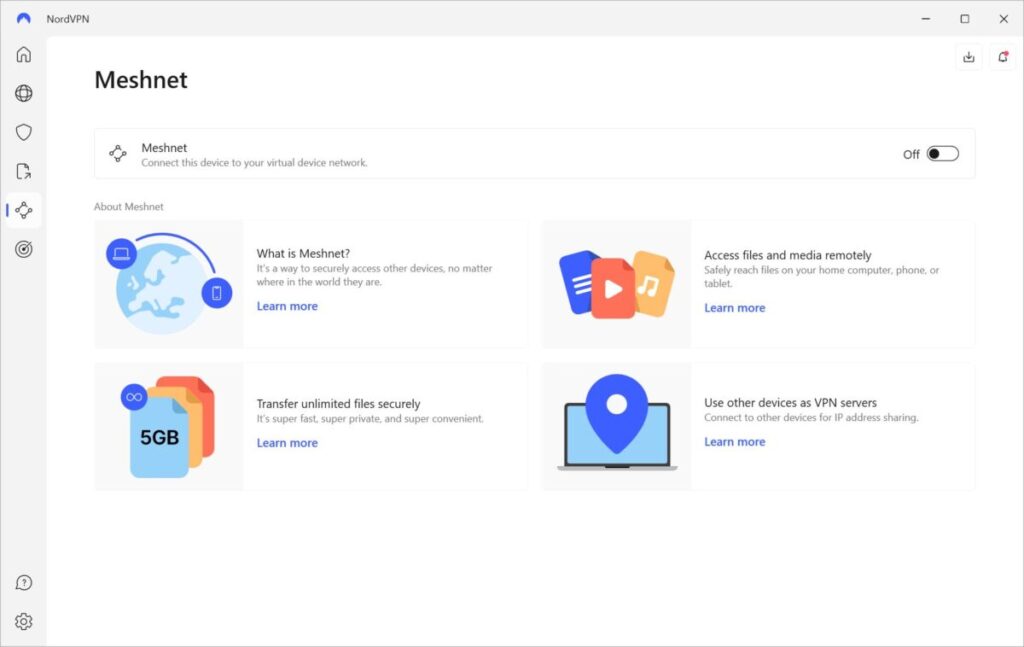Open the shield Threat Protection icon
This screenshot has height=647, width=1024.
click(24, 133)
